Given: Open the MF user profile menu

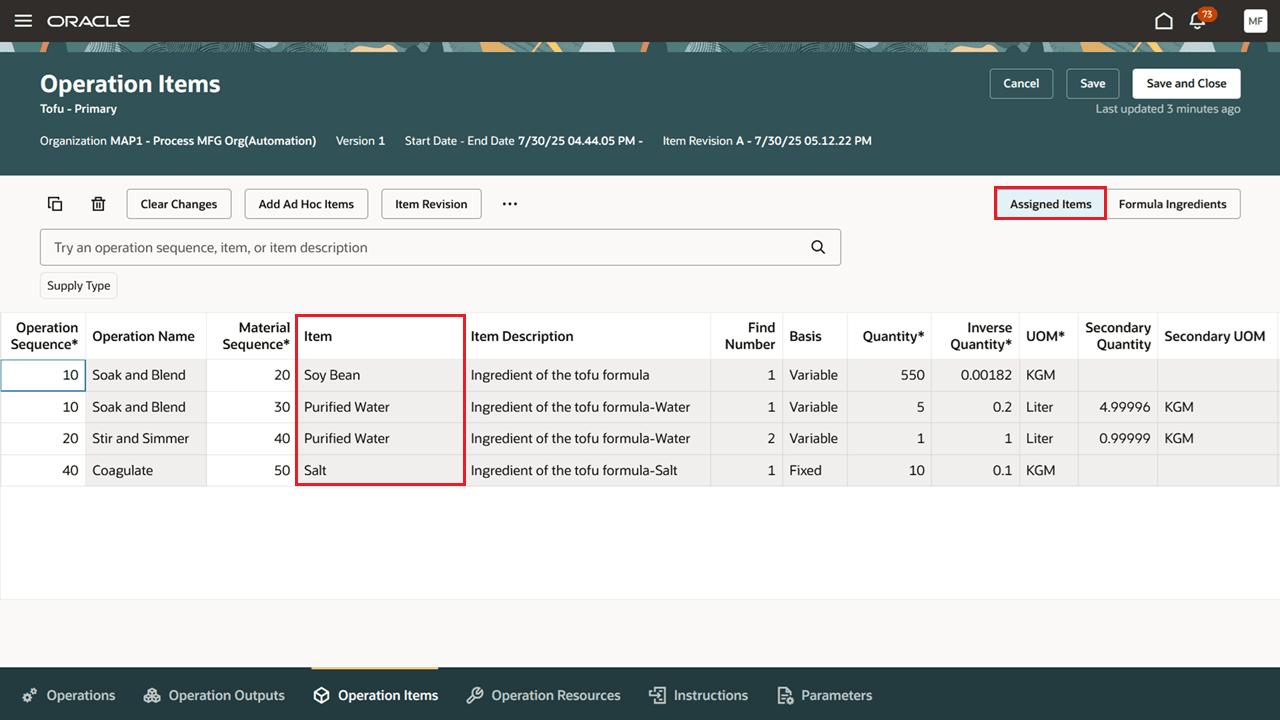Looking at the screenshot, I should point(1255,21).
